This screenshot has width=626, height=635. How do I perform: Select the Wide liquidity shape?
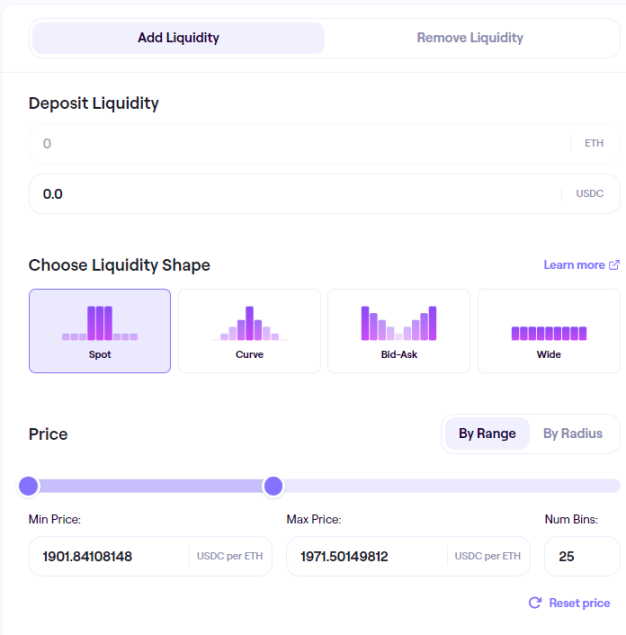[549, 331]
